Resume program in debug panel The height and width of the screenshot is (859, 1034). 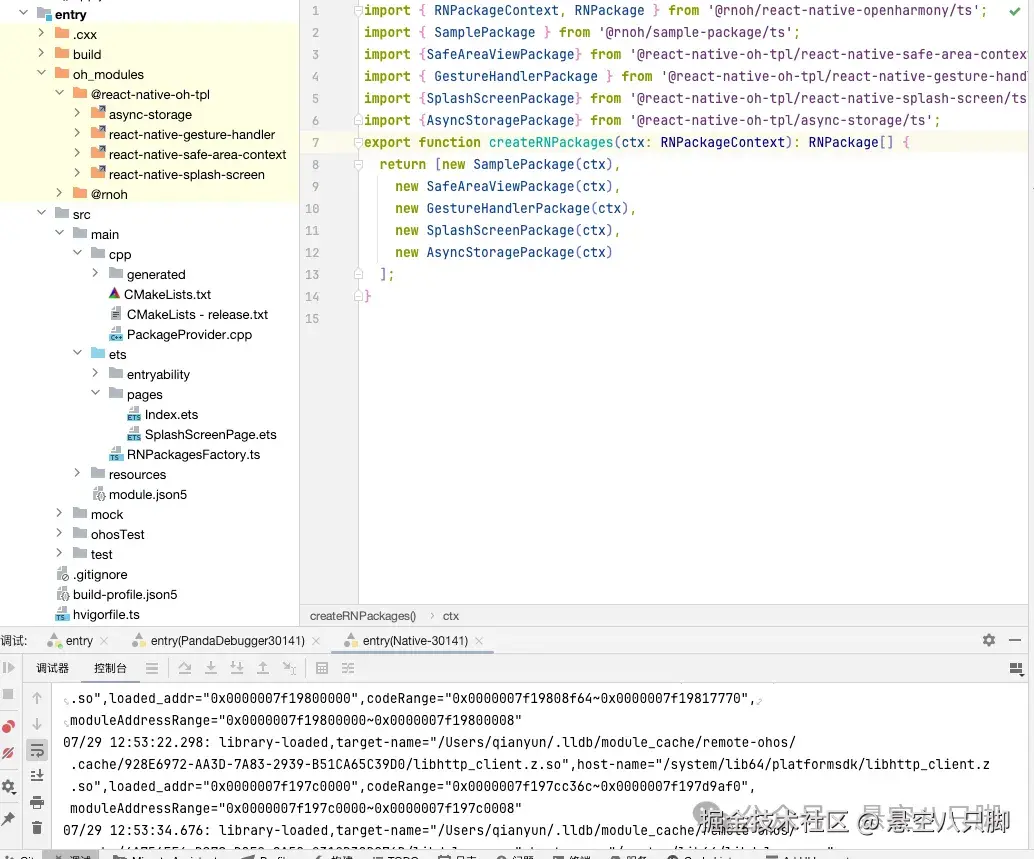click(x=9, y=667)
